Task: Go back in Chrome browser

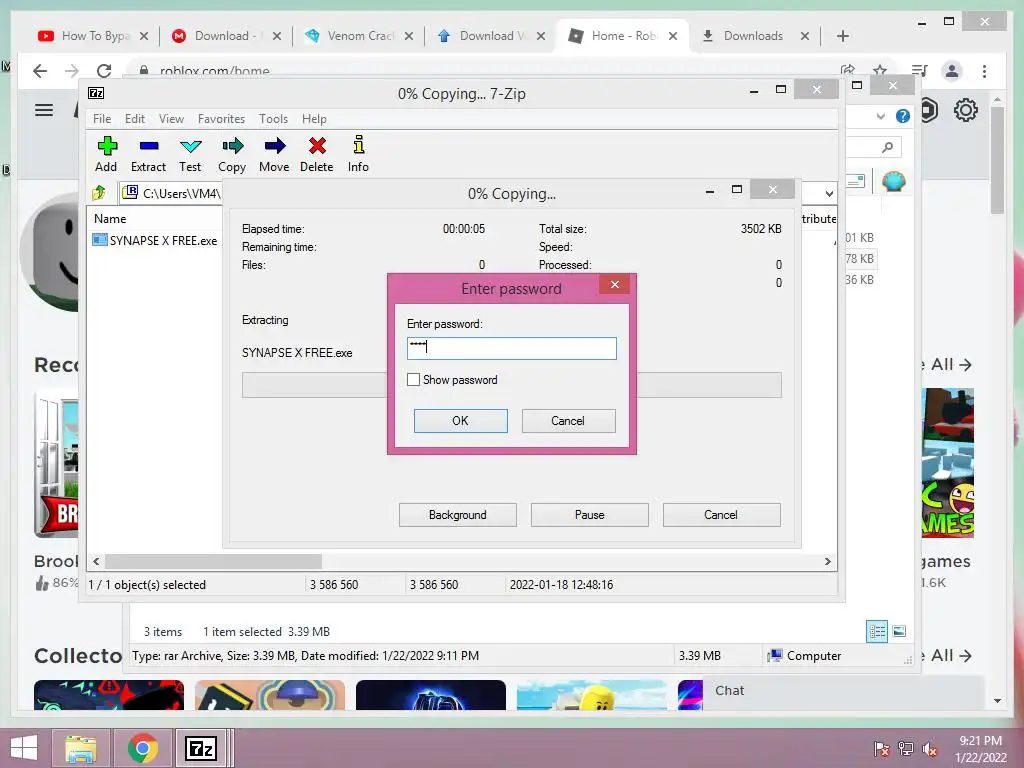Action: (40, 71)
